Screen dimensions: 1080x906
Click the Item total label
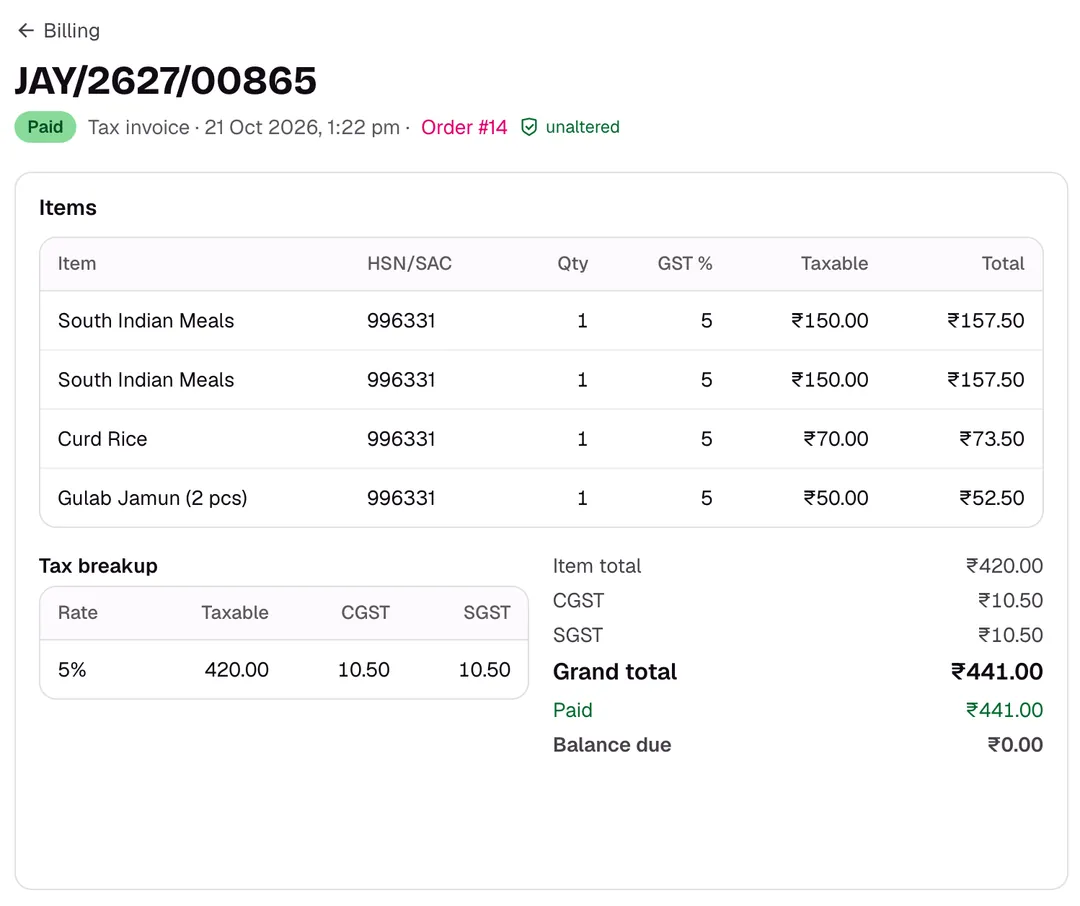(596, 566)
